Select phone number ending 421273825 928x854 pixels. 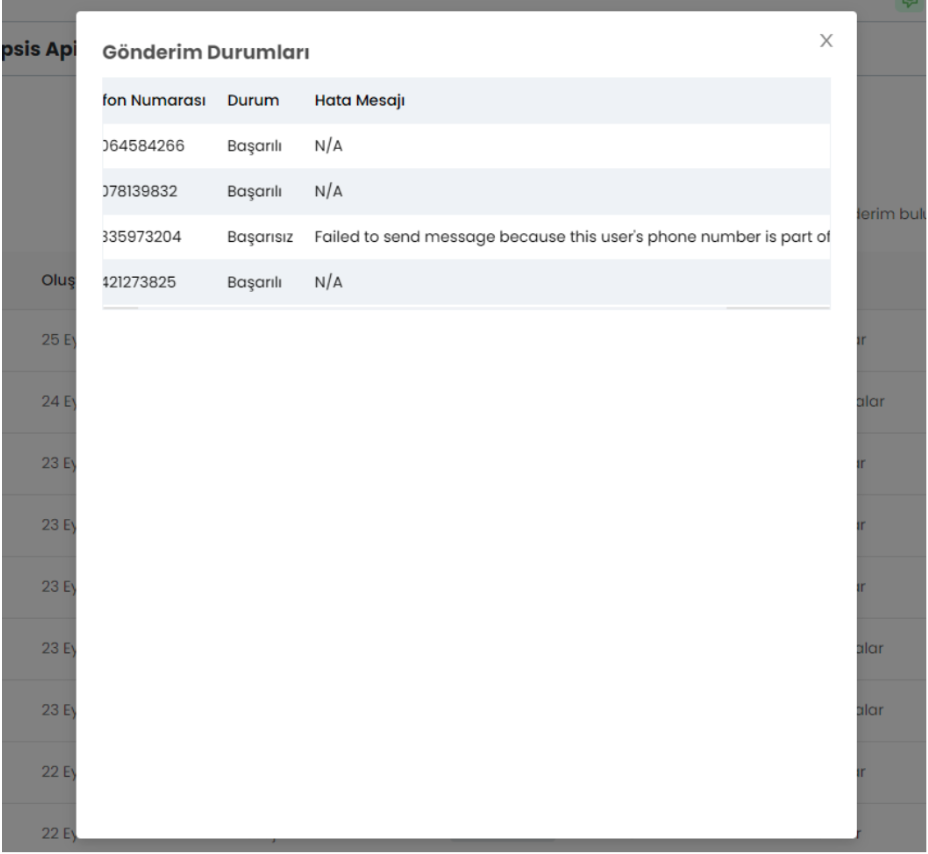[x=139, y=282]
